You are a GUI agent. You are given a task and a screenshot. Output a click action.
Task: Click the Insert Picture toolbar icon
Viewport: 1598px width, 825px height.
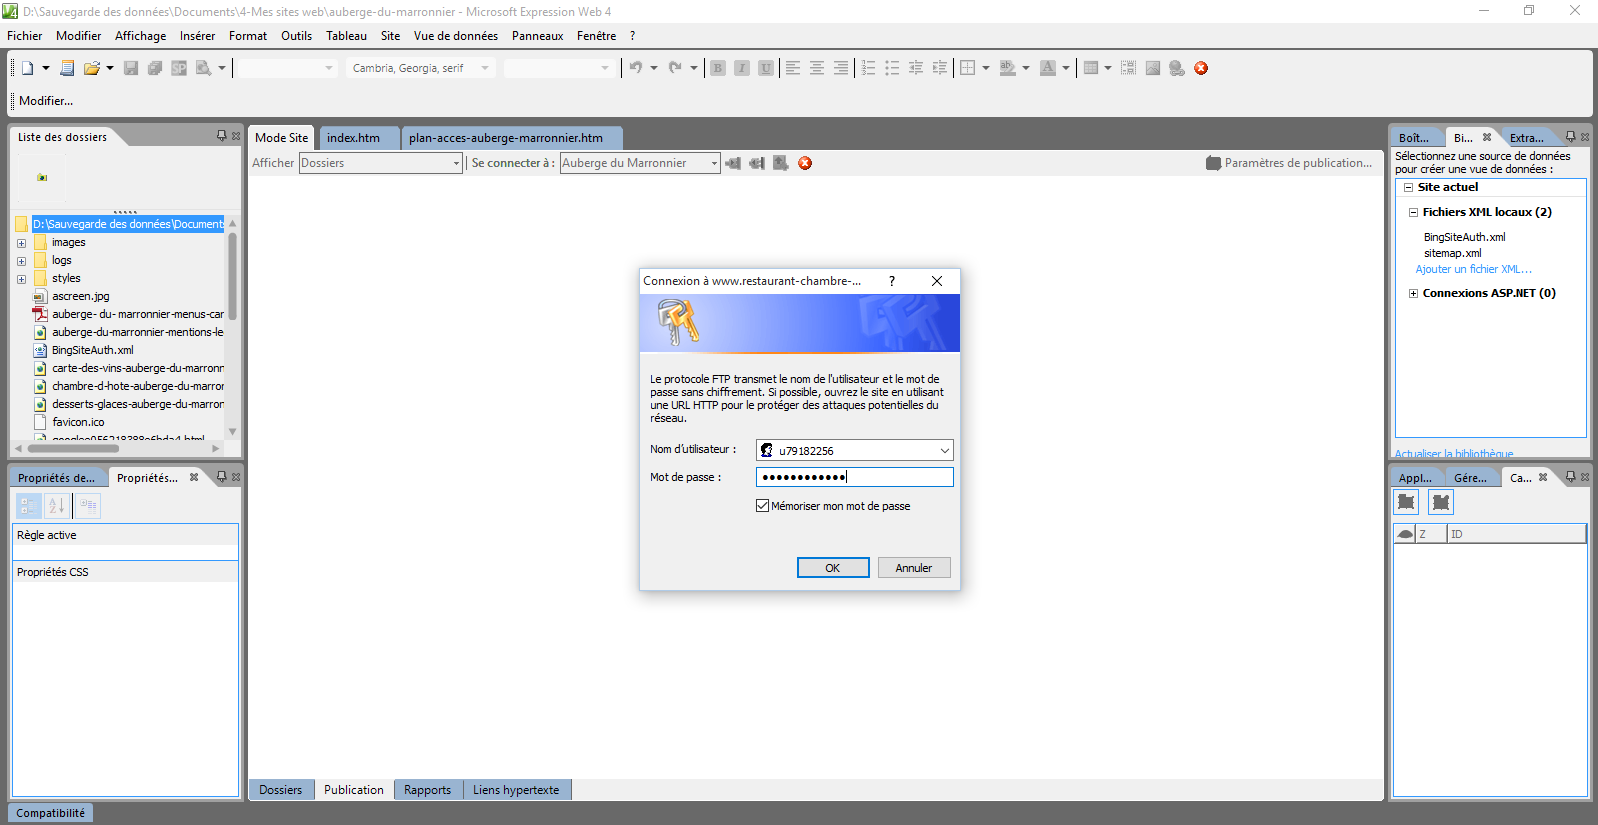[1153, 68]
